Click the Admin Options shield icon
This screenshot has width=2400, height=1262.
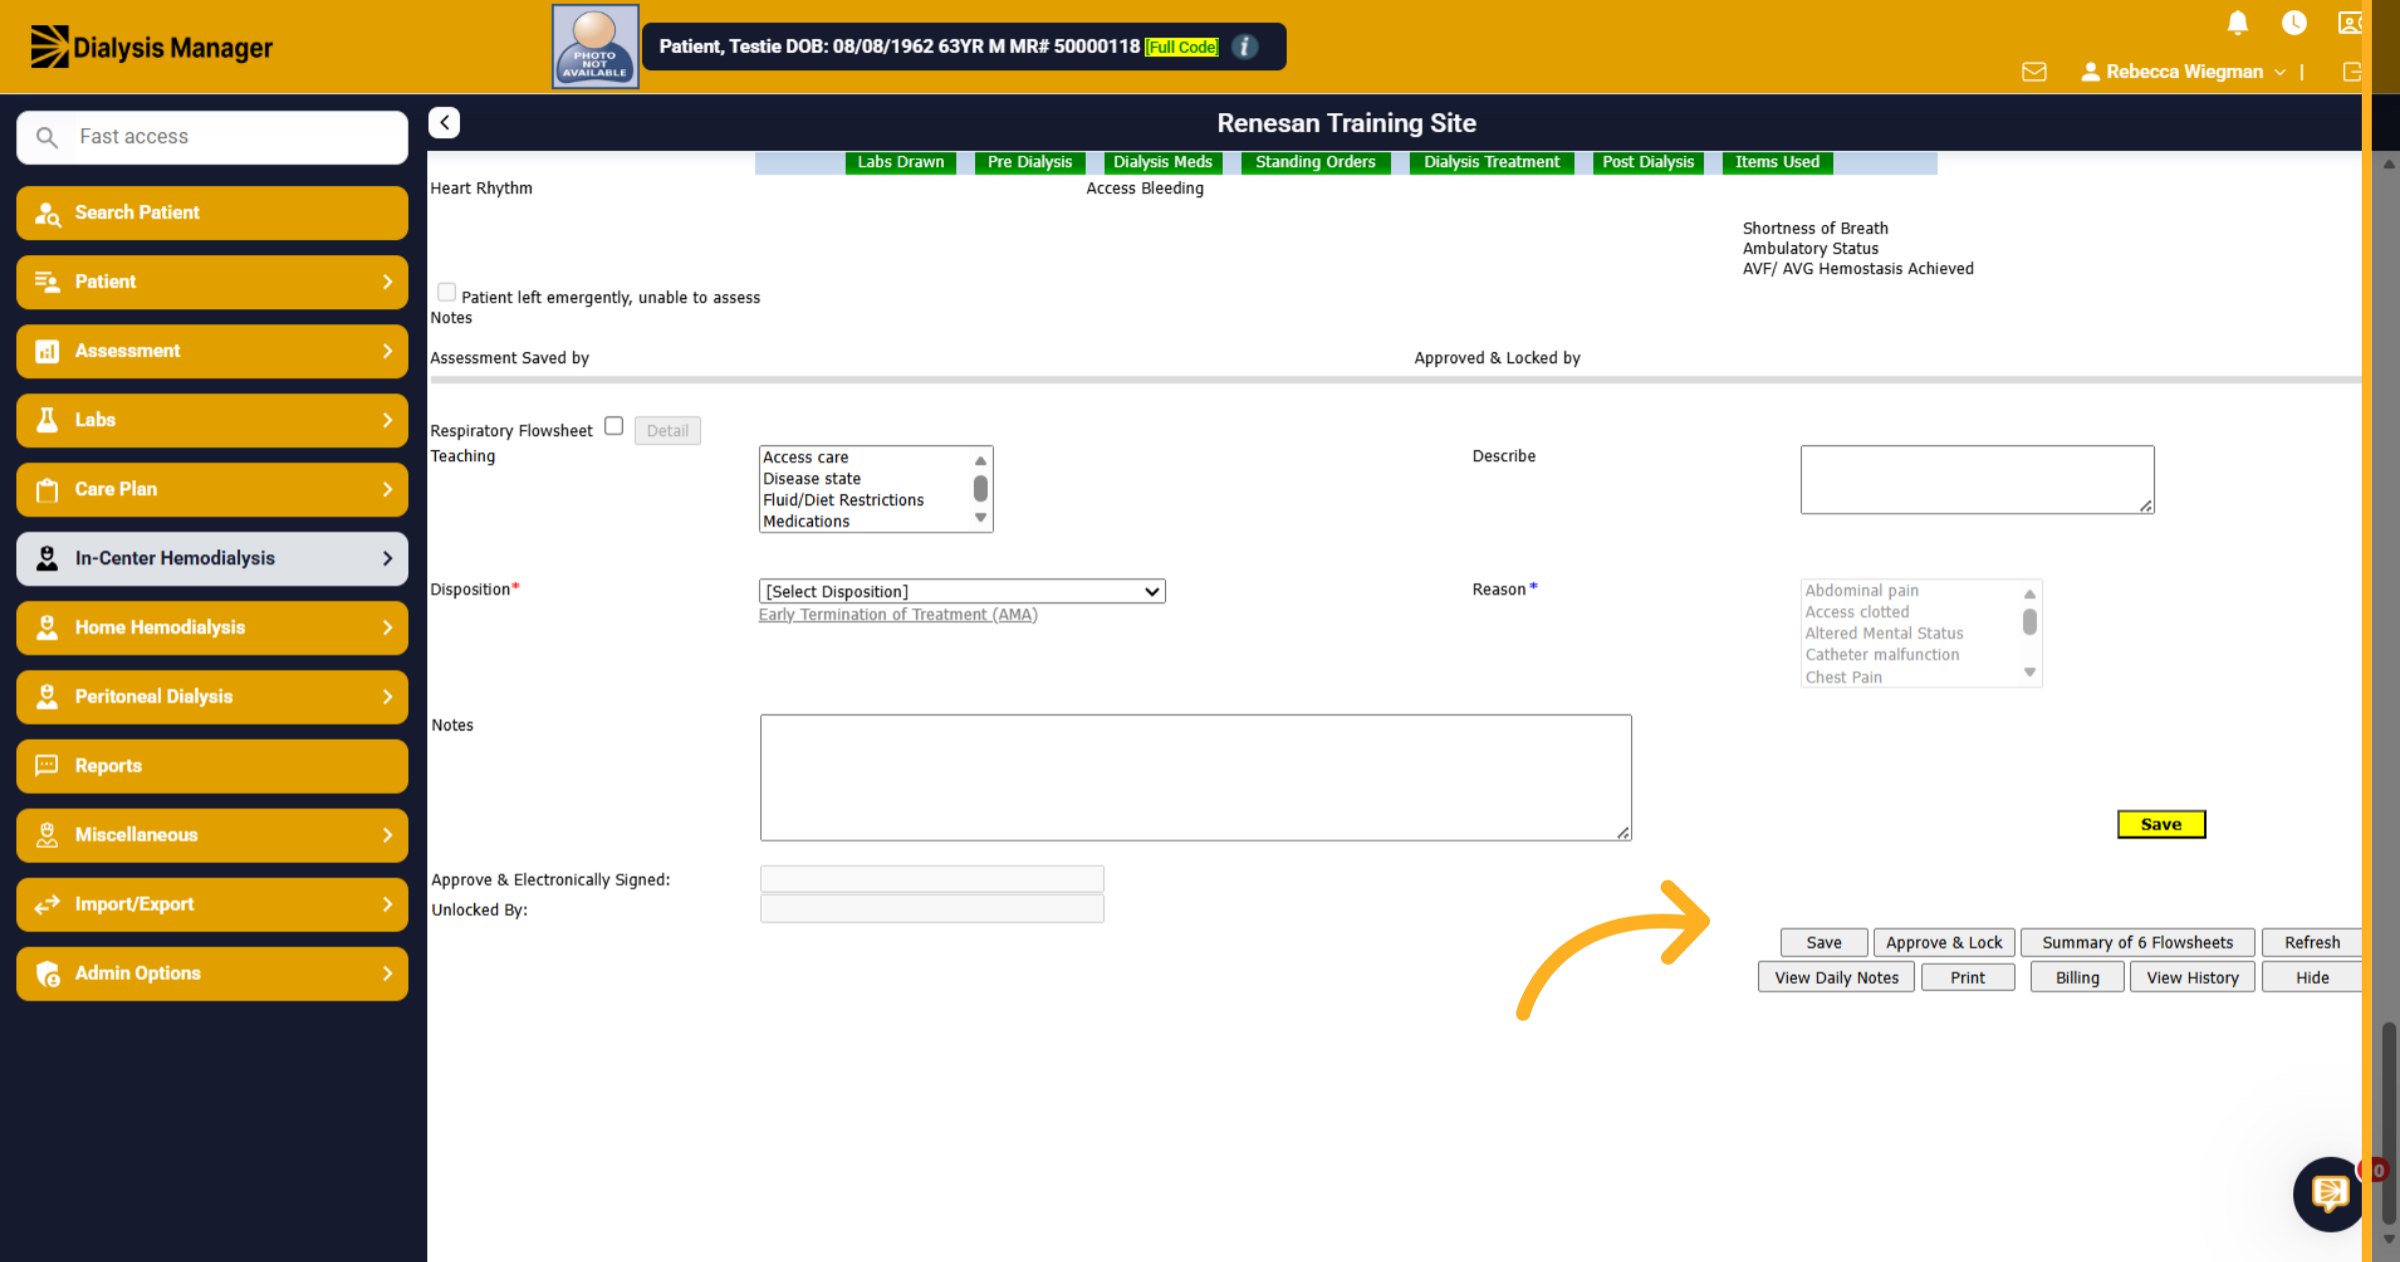click(47, 974)
